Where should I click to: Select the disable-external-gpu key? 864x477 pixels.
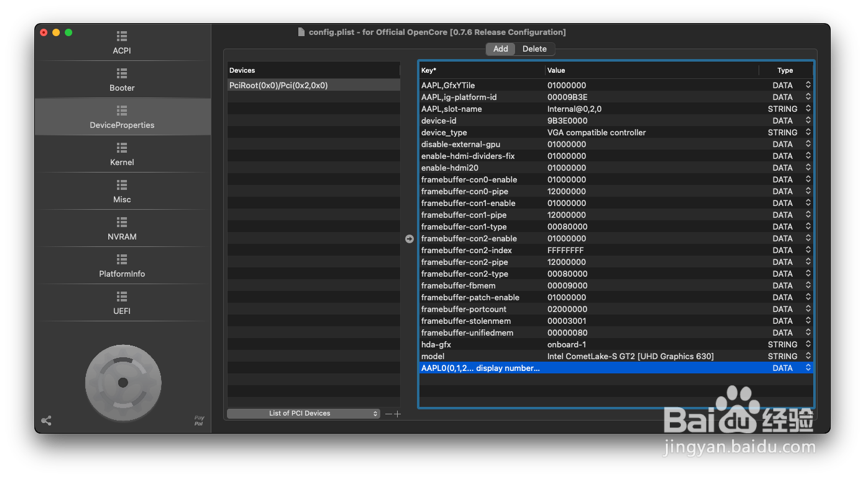461,144
